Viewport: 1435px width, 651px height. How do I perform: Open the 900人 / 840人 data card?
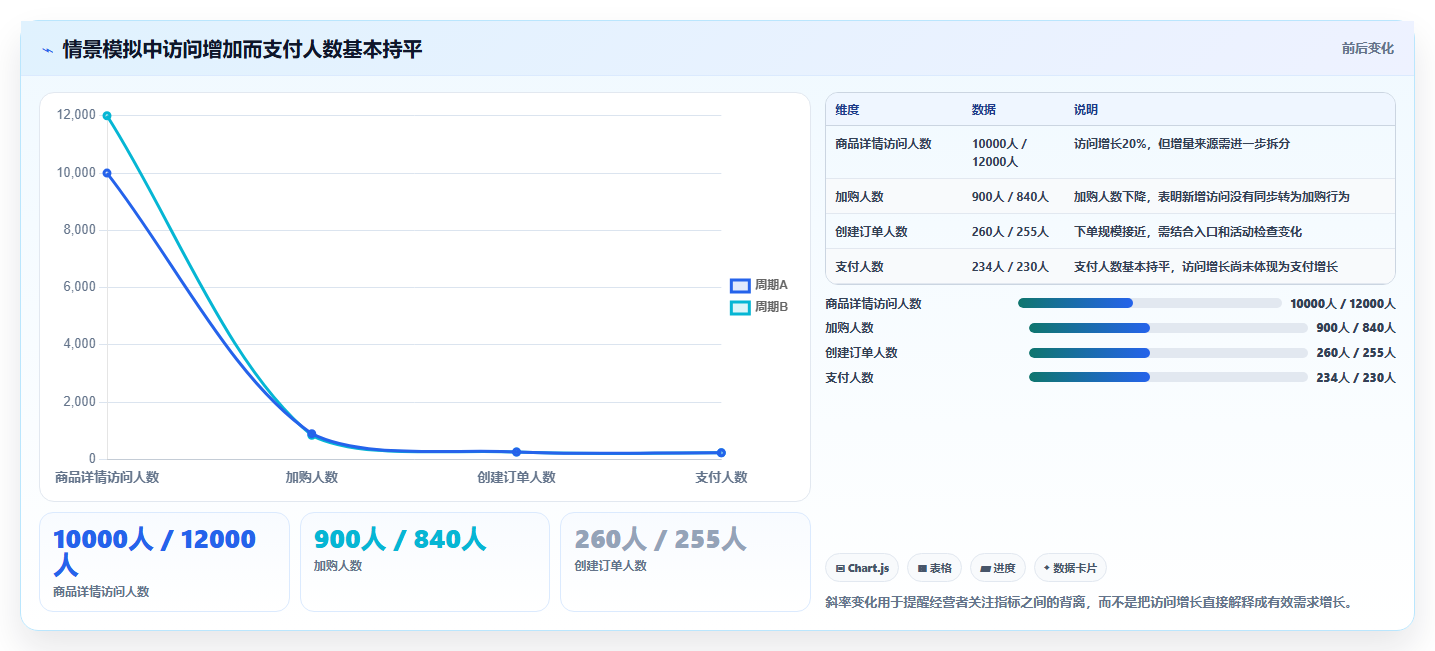pos(425,562)
